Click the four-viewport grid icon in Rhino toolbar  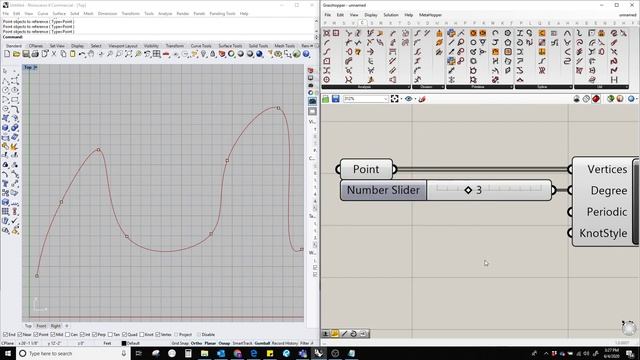[156, 54]
